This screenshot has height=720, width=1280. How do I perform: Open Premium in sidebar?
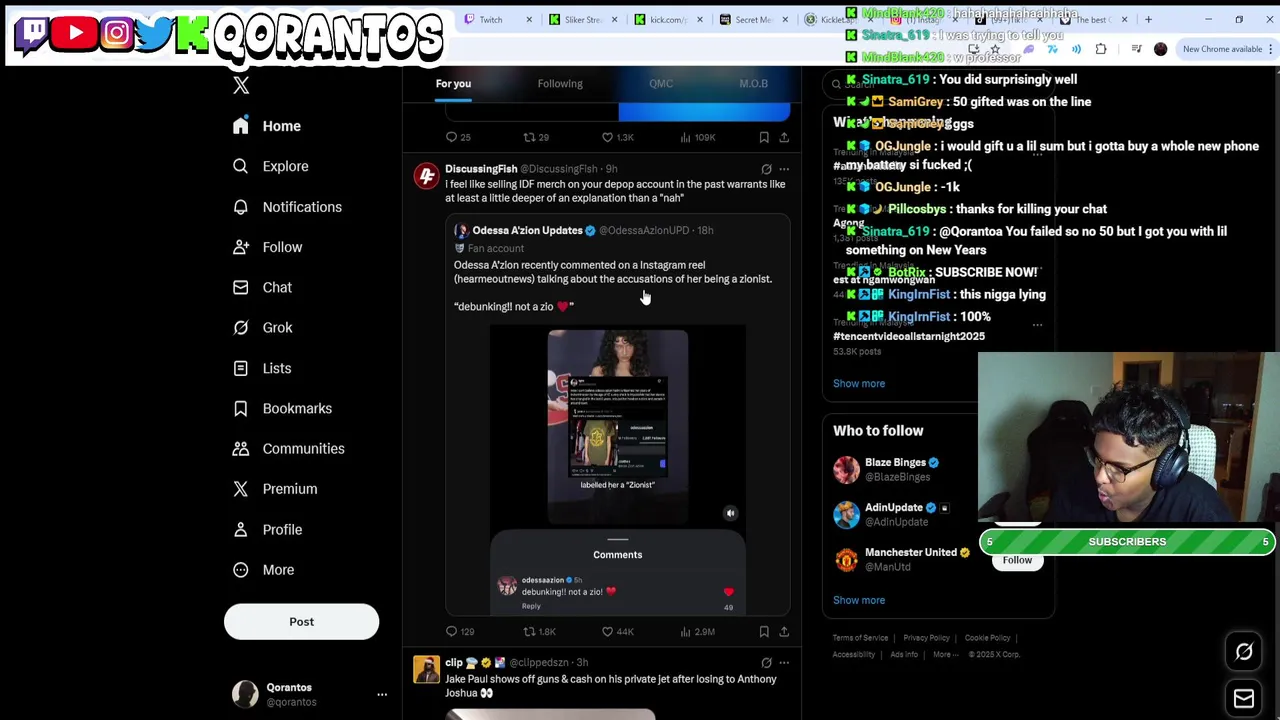tap(275, 489)
